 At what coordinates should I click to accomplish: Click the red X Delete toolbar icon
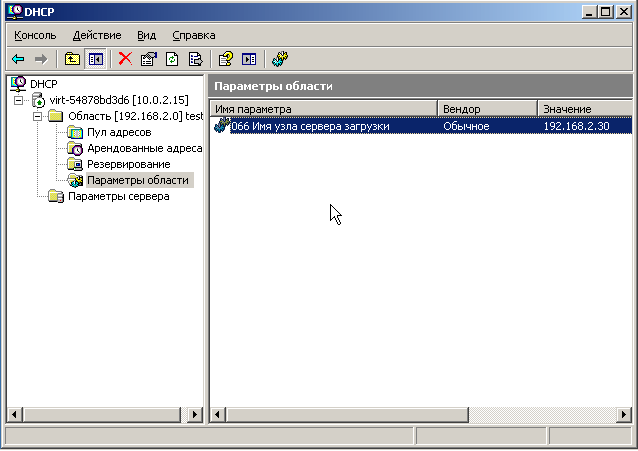pyautogui.click(x=125, y=59)
